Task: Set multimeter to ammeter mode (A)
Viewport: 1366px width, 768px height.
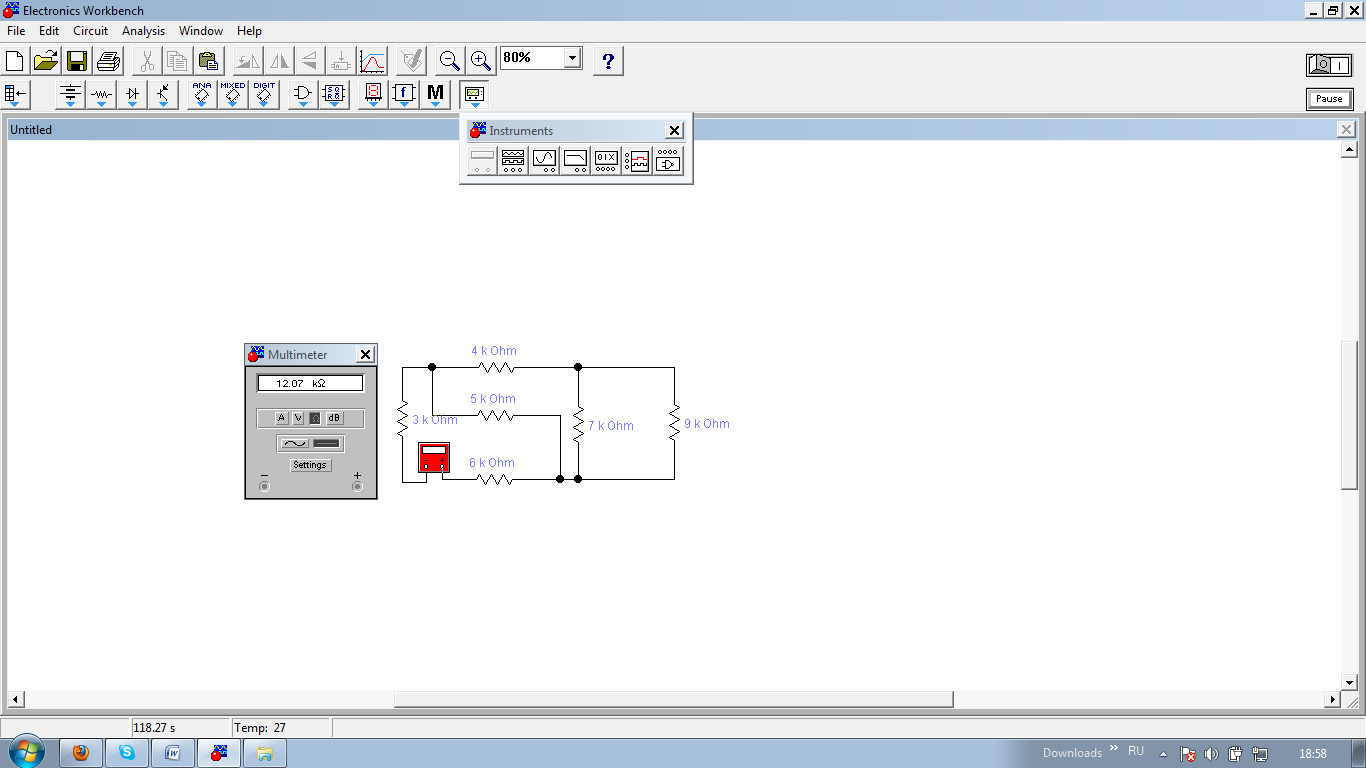Action: pos(281,418)
